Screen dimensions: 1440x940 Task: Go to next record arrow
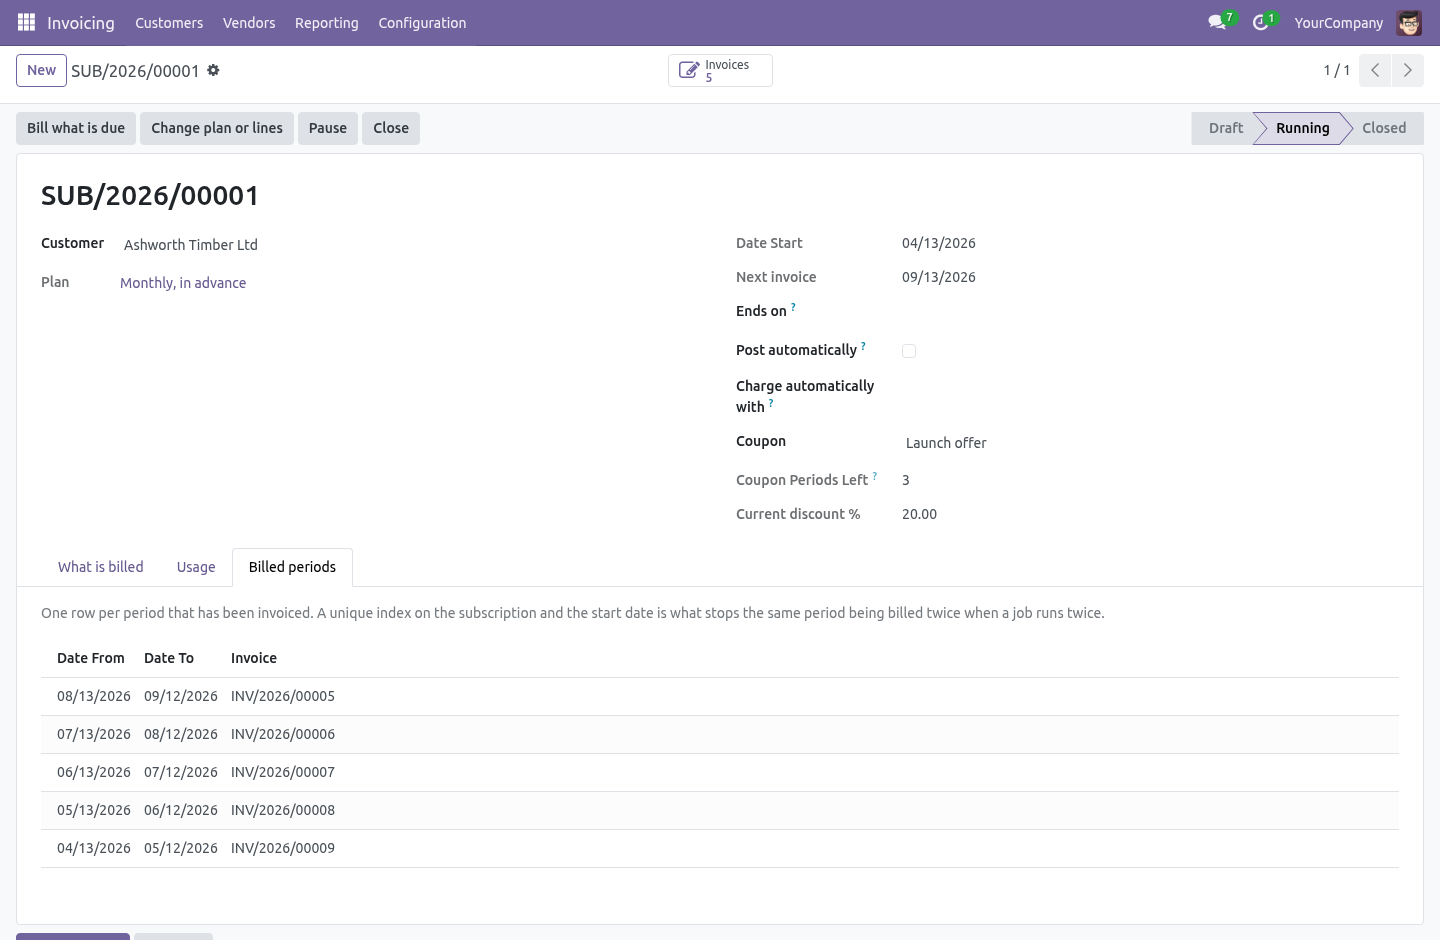click(x=1407, y=70)
